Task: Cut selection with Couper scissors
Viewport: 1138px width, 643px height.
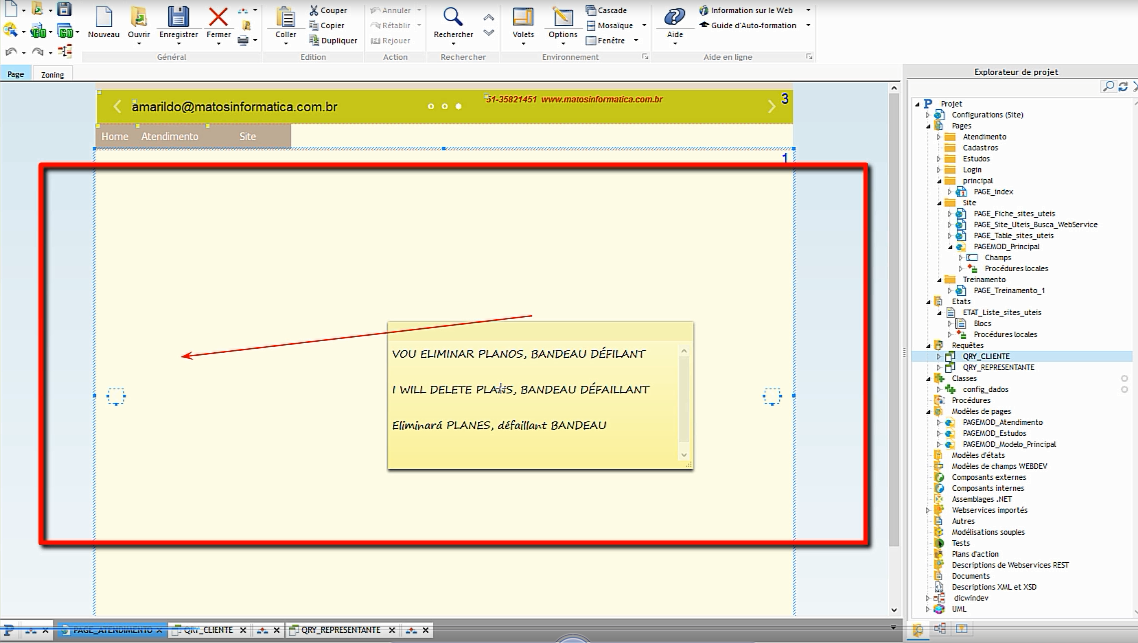Action: pyautogui.click(x=328, y=10)
